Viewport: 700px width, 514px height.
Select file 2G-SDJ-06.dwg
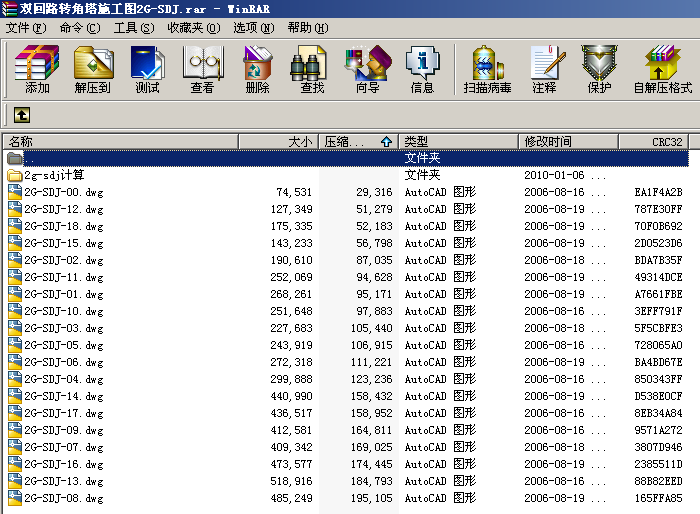tap(64, 362)
